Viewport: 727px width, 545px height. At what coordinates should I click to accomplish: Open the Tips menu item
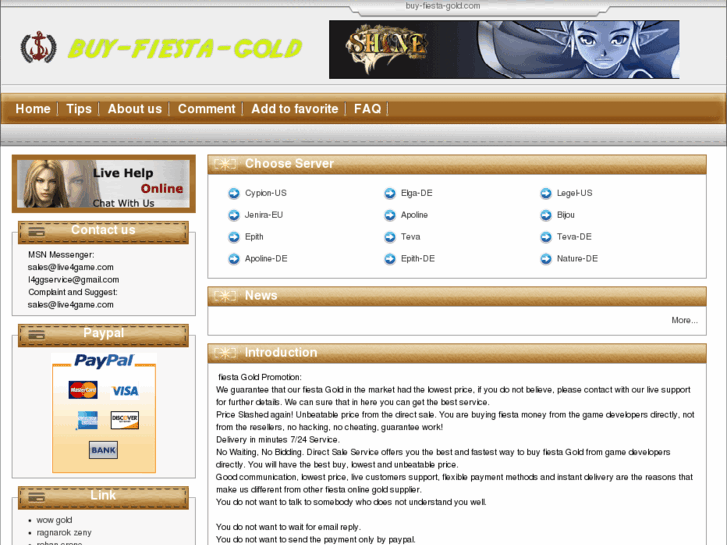79,109
